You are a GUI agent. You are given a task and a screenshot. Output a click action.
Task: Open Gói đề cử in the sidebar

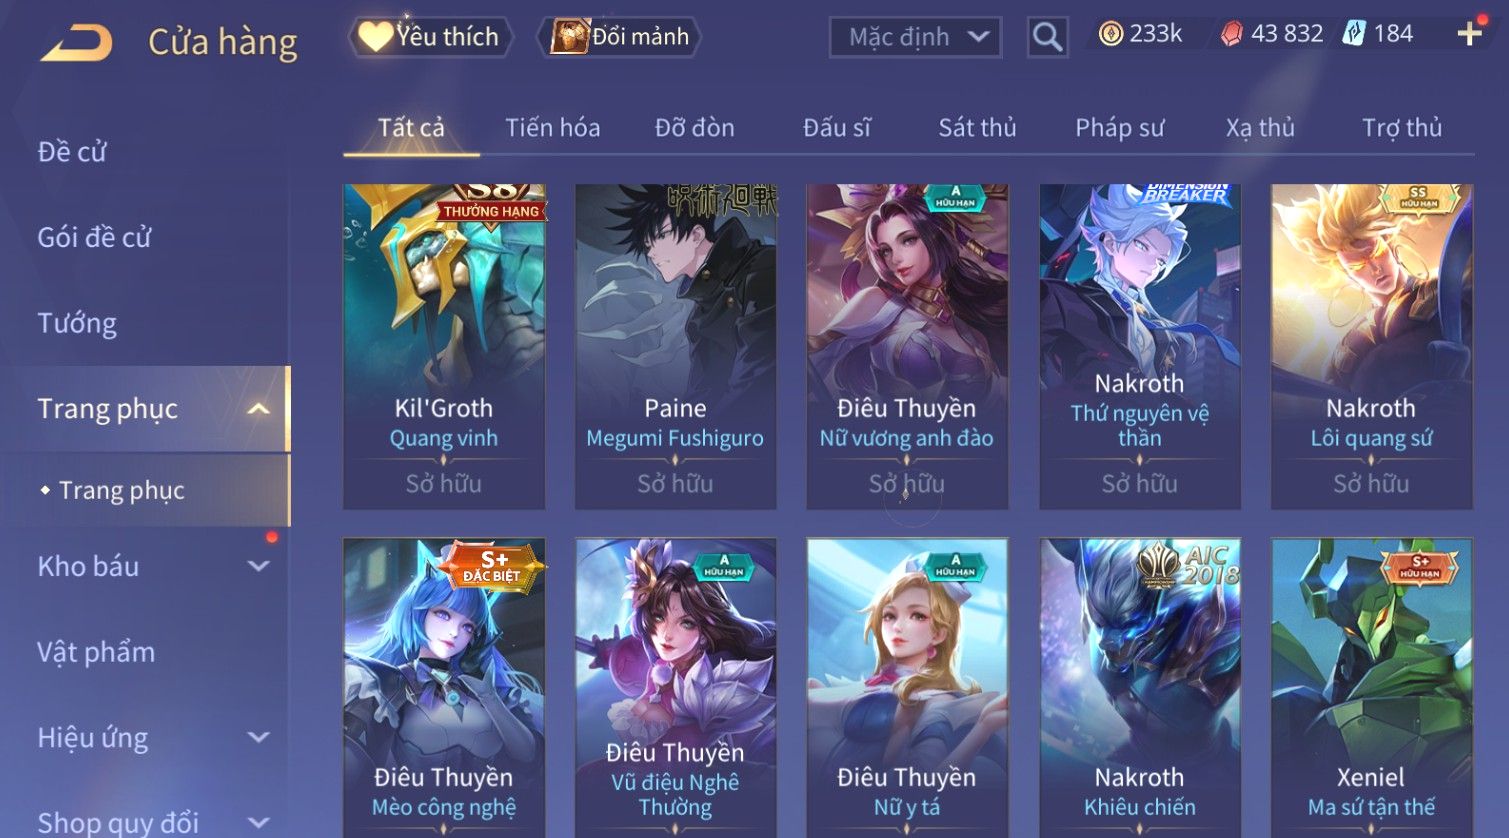(x=94, y=238)
